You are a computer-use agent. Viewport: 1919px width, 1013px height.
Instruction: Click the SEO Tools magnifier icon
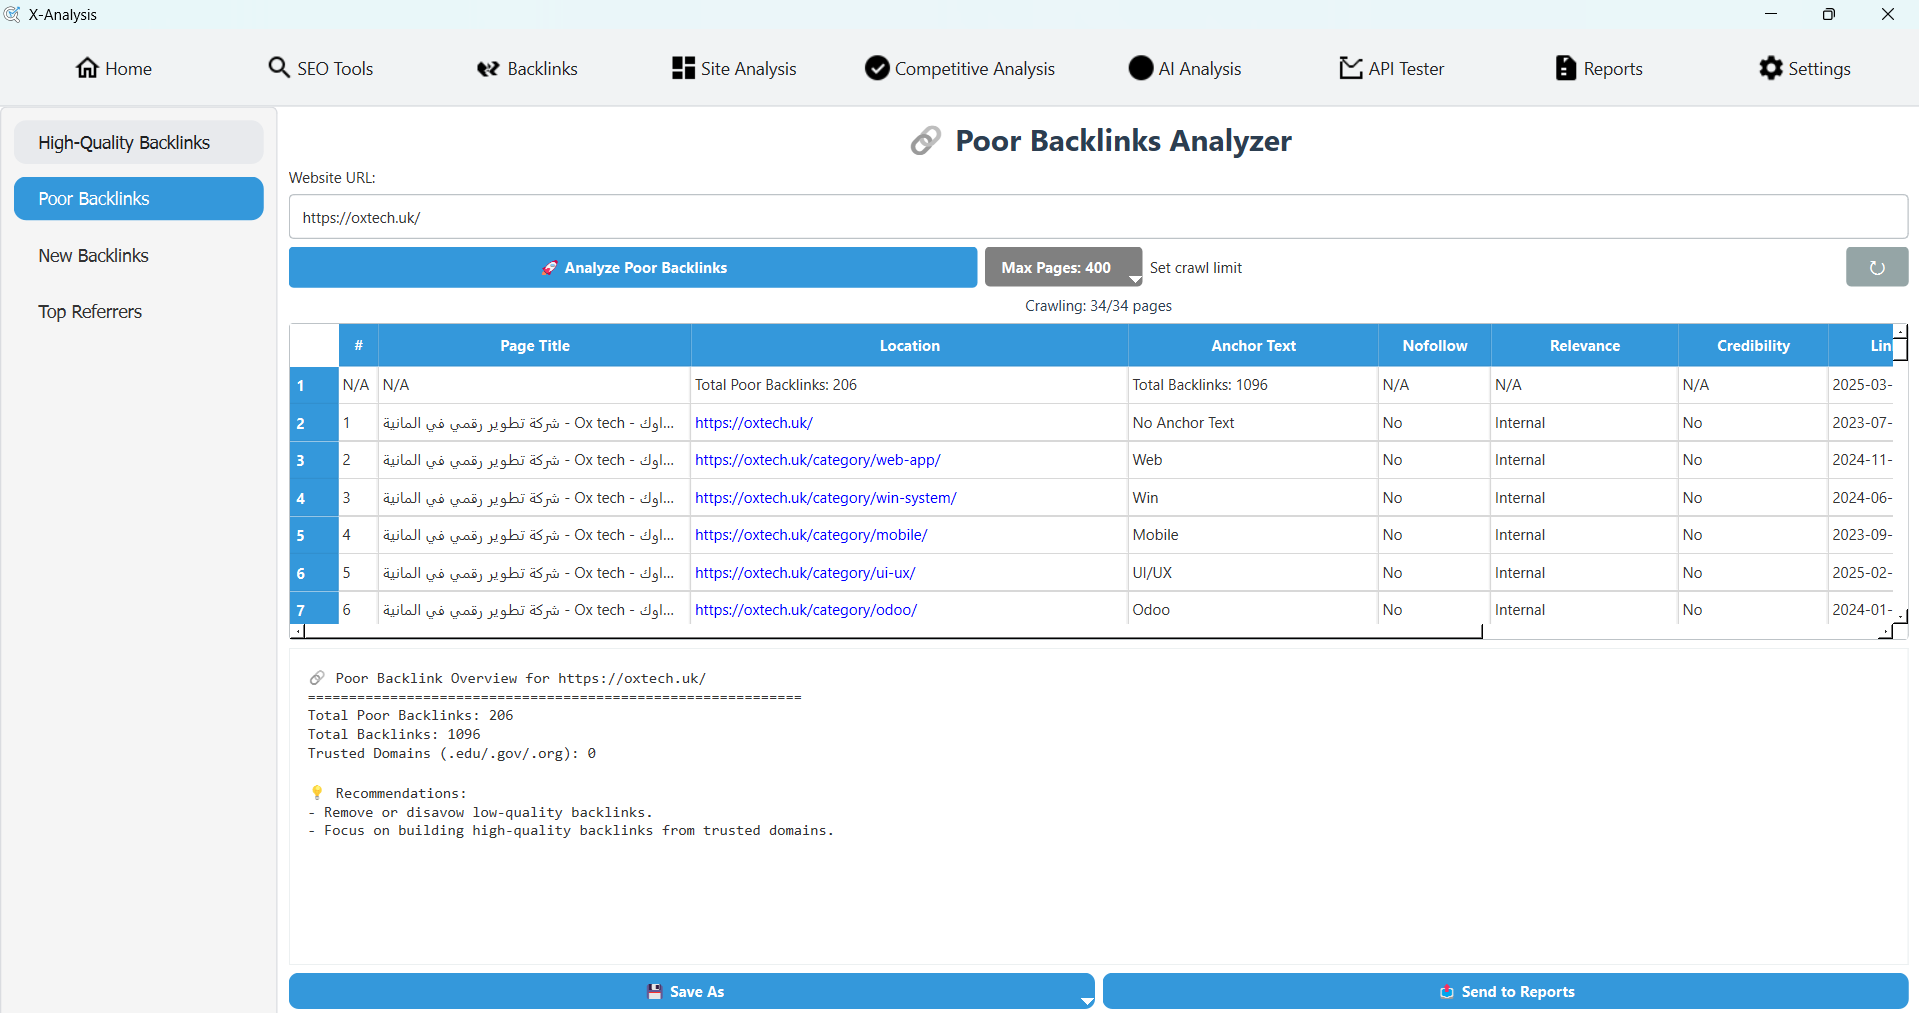tap(279, 67)
